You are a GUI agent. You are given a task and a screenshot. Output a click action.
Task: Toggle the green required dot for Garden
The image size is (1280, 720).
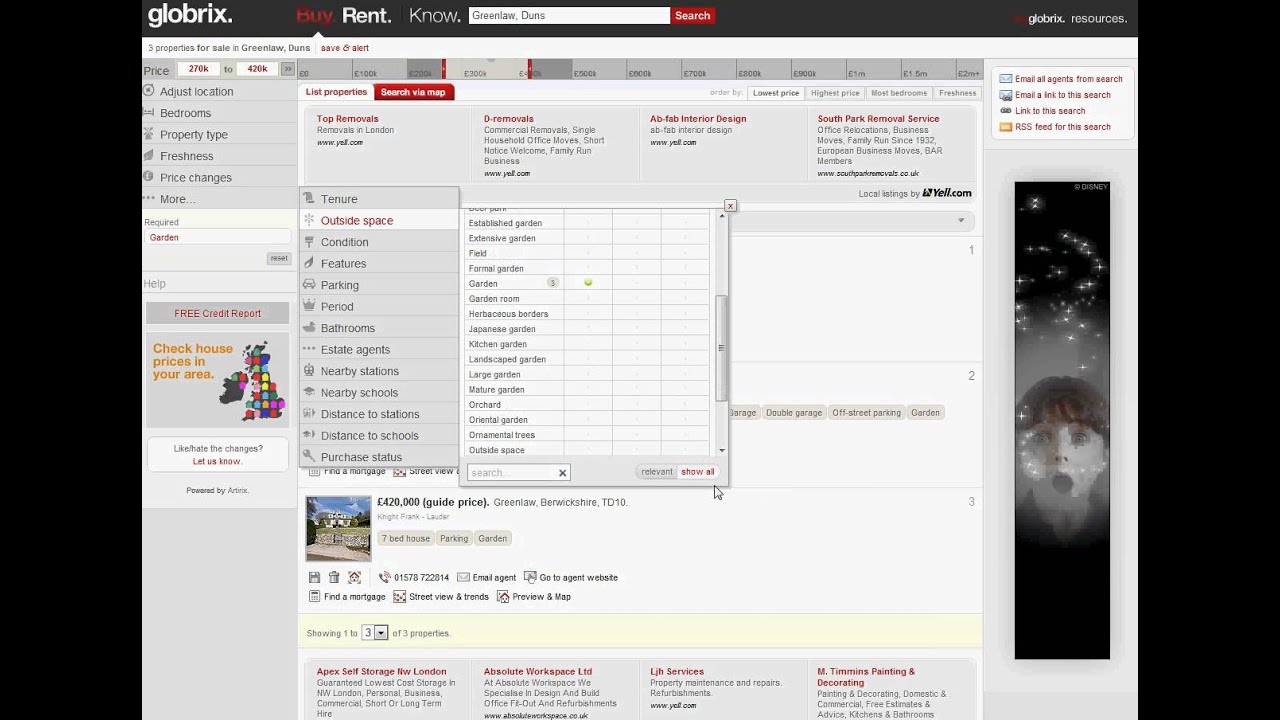[588, 283]
